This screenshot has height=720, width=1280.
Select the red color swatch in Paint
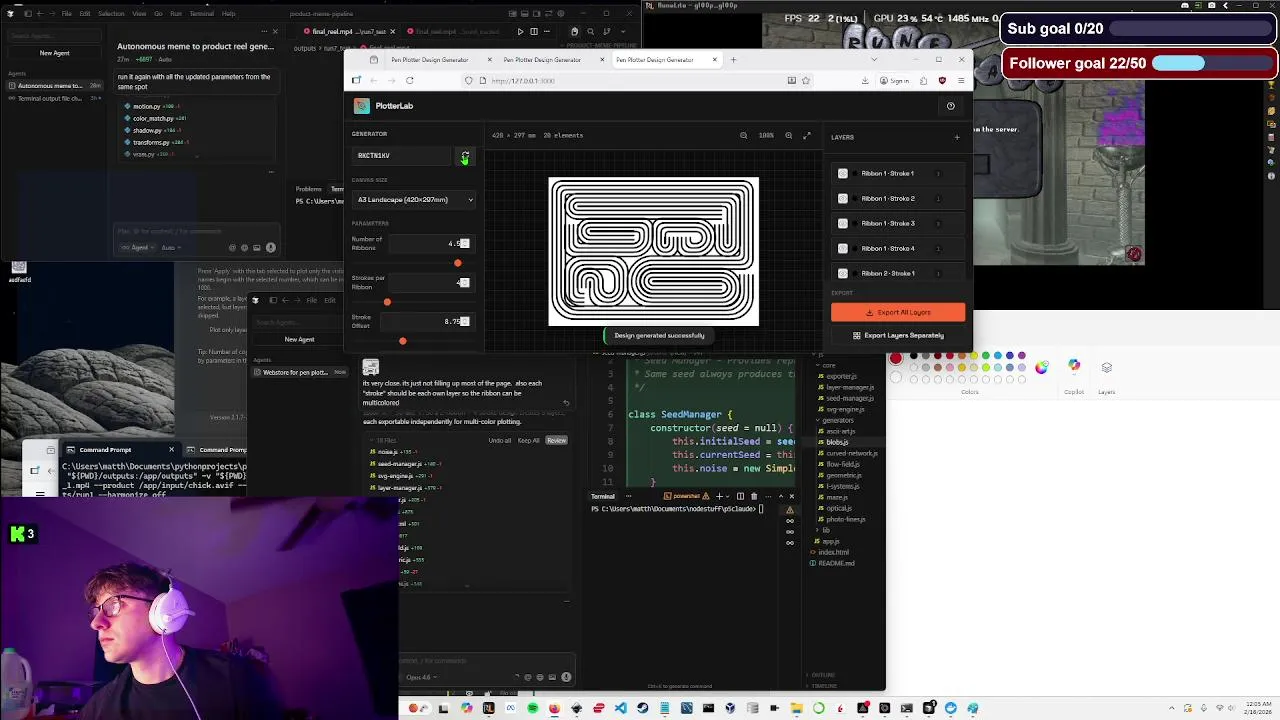896,359
